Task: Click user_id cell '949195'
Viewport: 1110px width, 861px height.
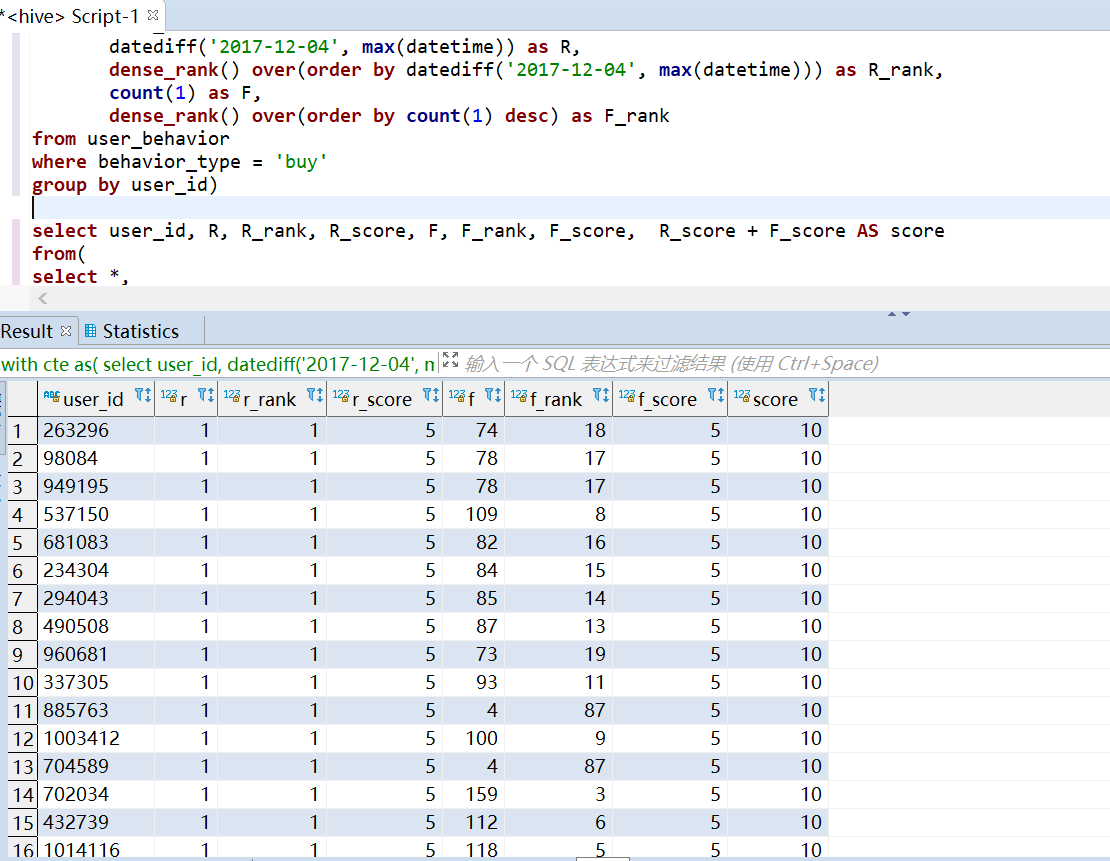Action: pos(96,486)
